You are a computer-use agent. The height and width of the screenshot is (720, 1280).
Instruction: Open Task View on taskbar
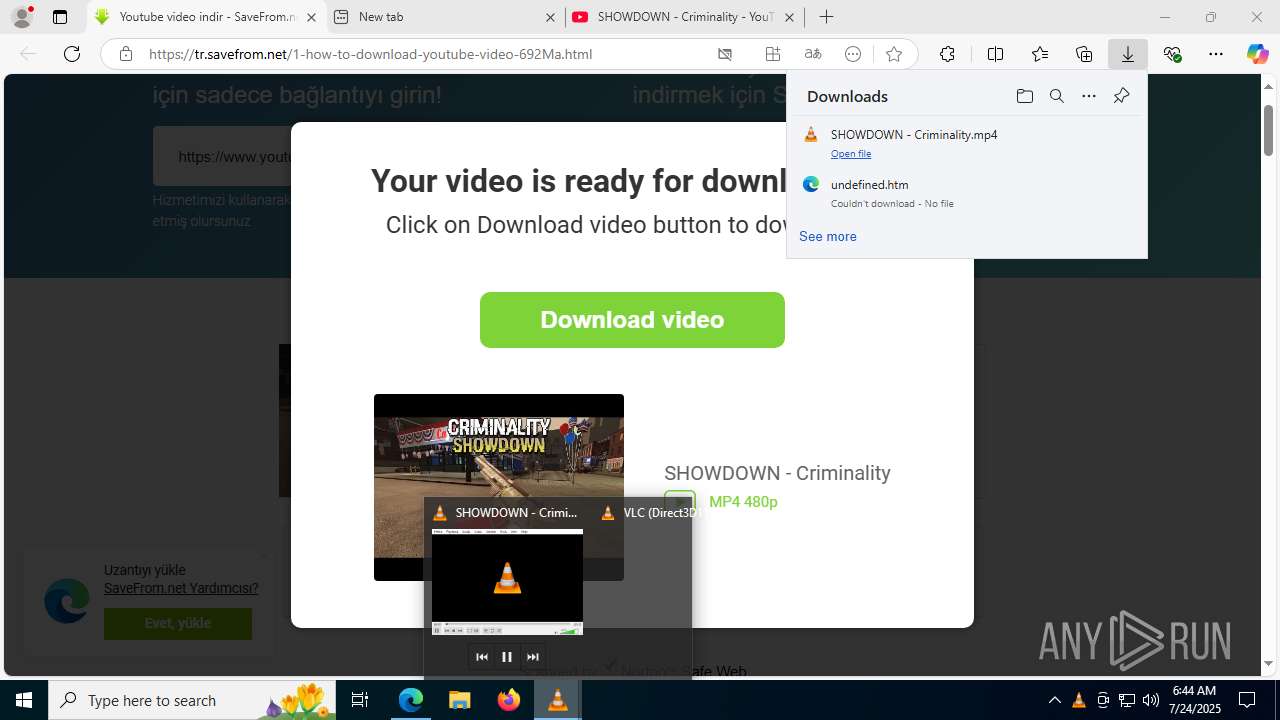coord(360,700)
